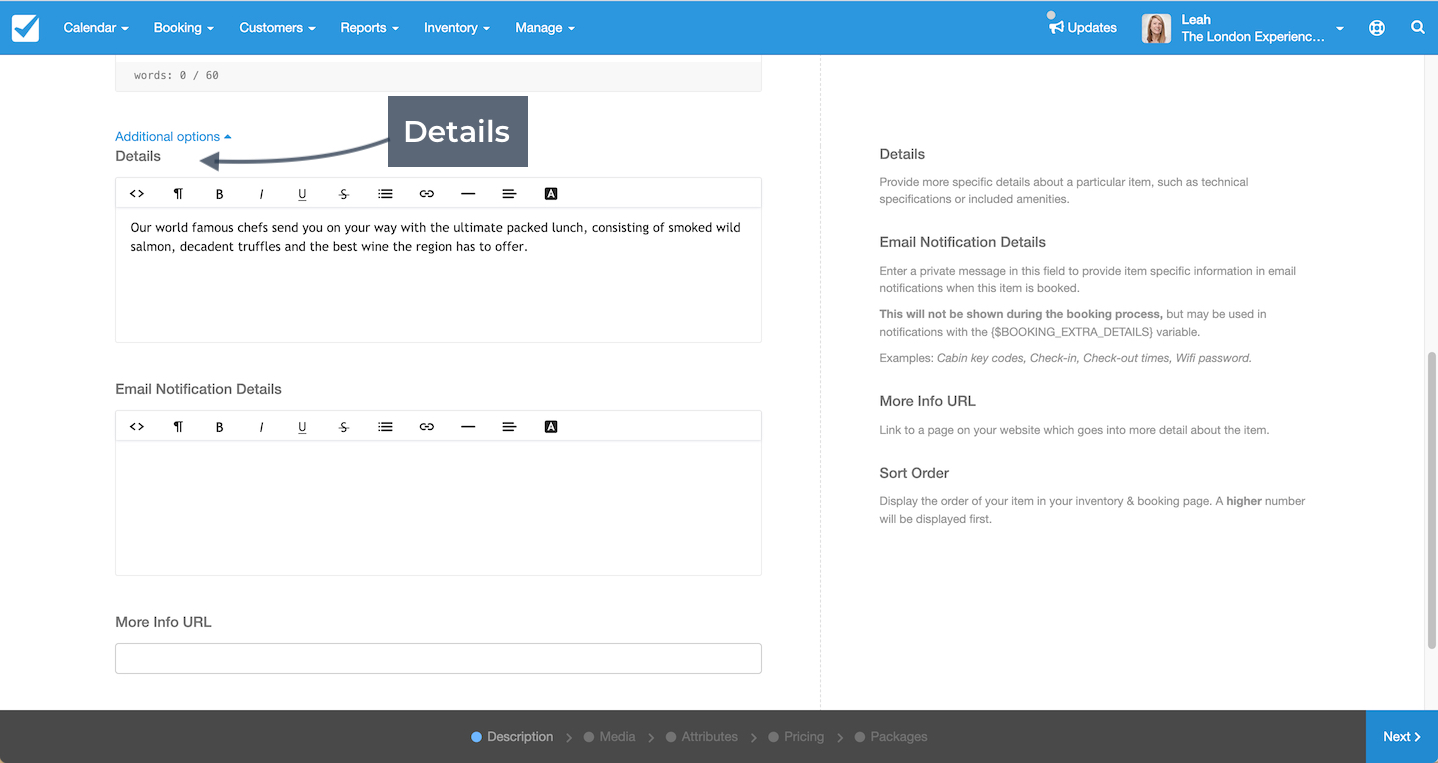Apply bold in Email Notification editor

[x=219, y=427]
